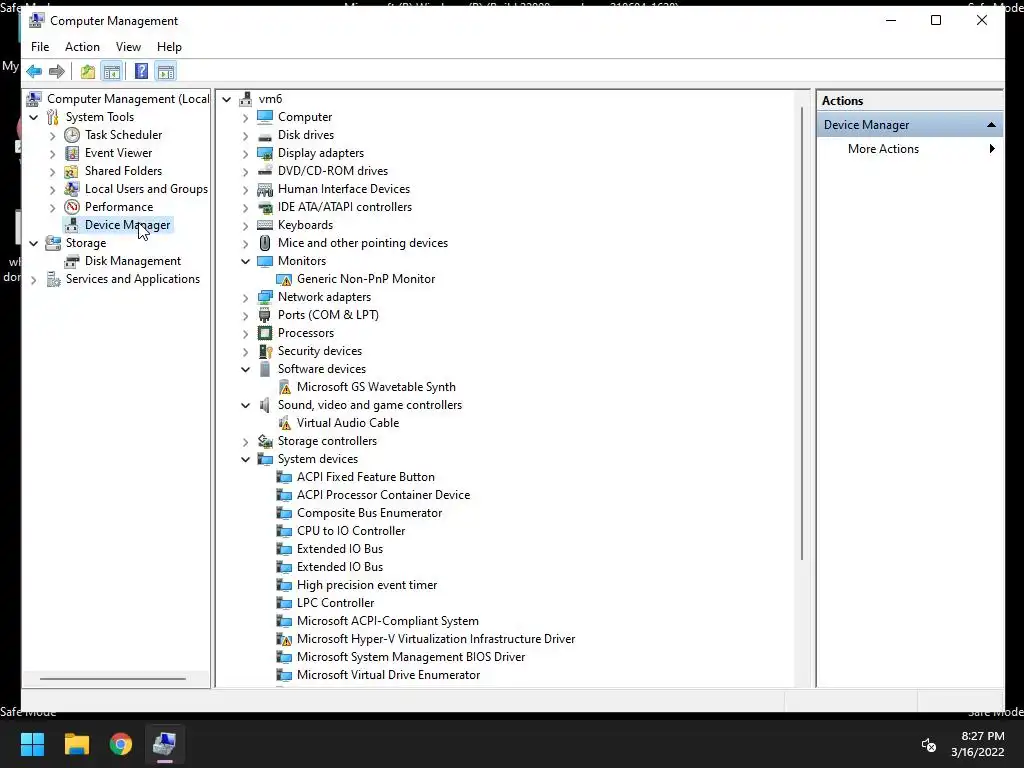
Task: Collapse the Monitors category
Action: [x=246, y=261]
